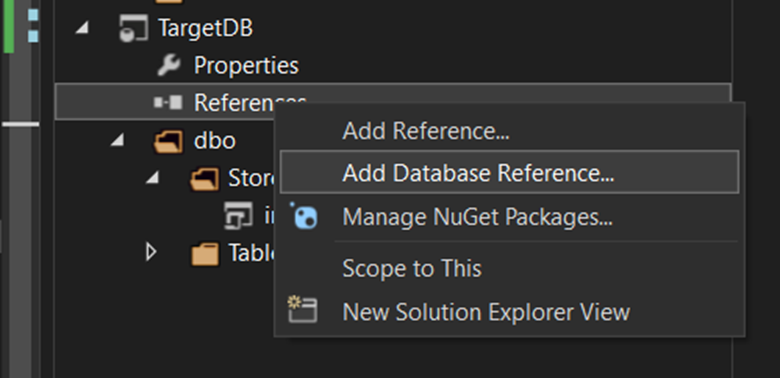Click the NuGet package manager icon
The height and width of the screenshot is (378, 780).
pyautogui.click(x=304, y=217)
